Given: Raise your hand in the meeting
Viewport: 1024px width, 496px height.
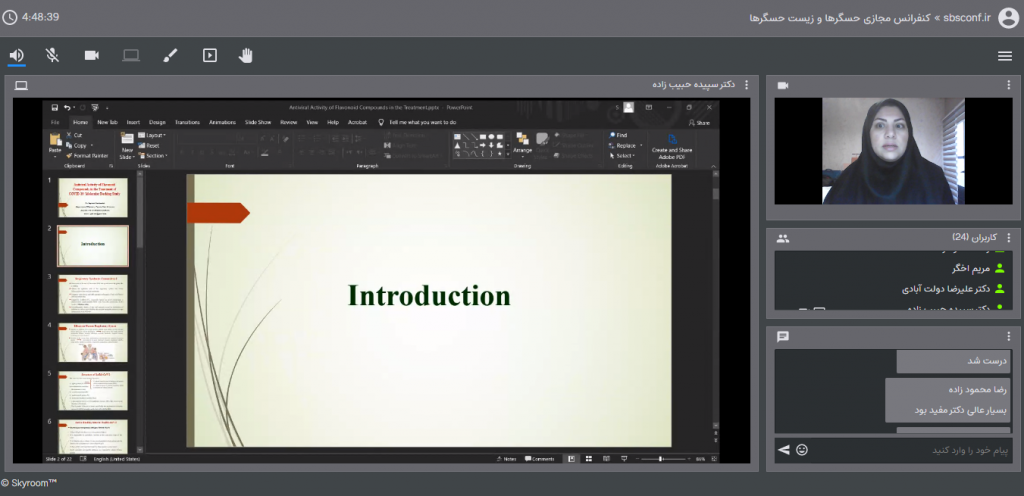Looking at the screenshot, I should click(245, 56).
